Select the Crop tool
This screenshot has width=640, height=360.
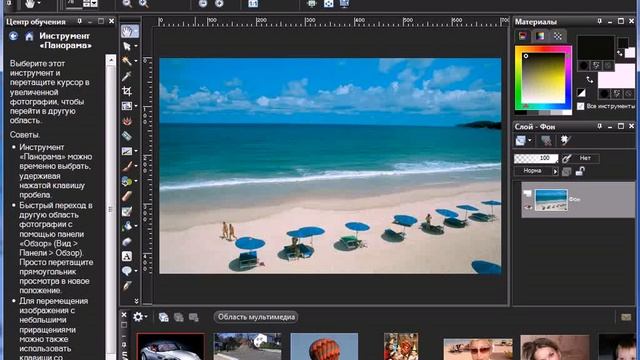click(x=127, y=91)
